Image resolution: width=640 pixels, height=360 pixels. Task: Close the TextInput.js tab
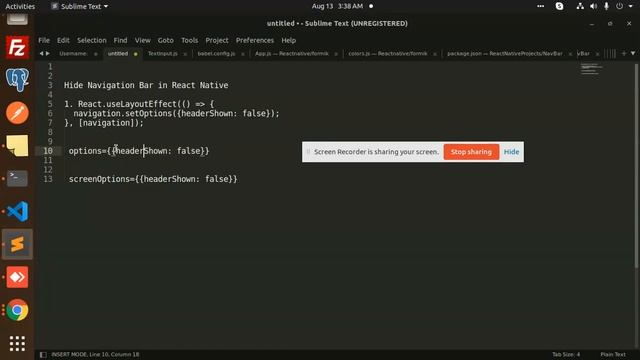pos(185,54)
